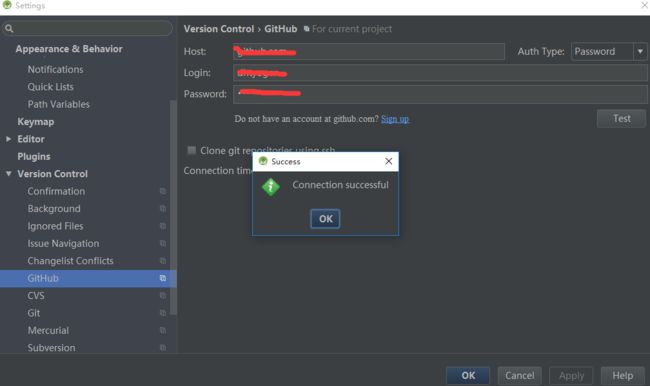This screenshot has width=650, height=386.
Task: Click the project-level icon beside Issue Navigation
Action: [163, 243]
